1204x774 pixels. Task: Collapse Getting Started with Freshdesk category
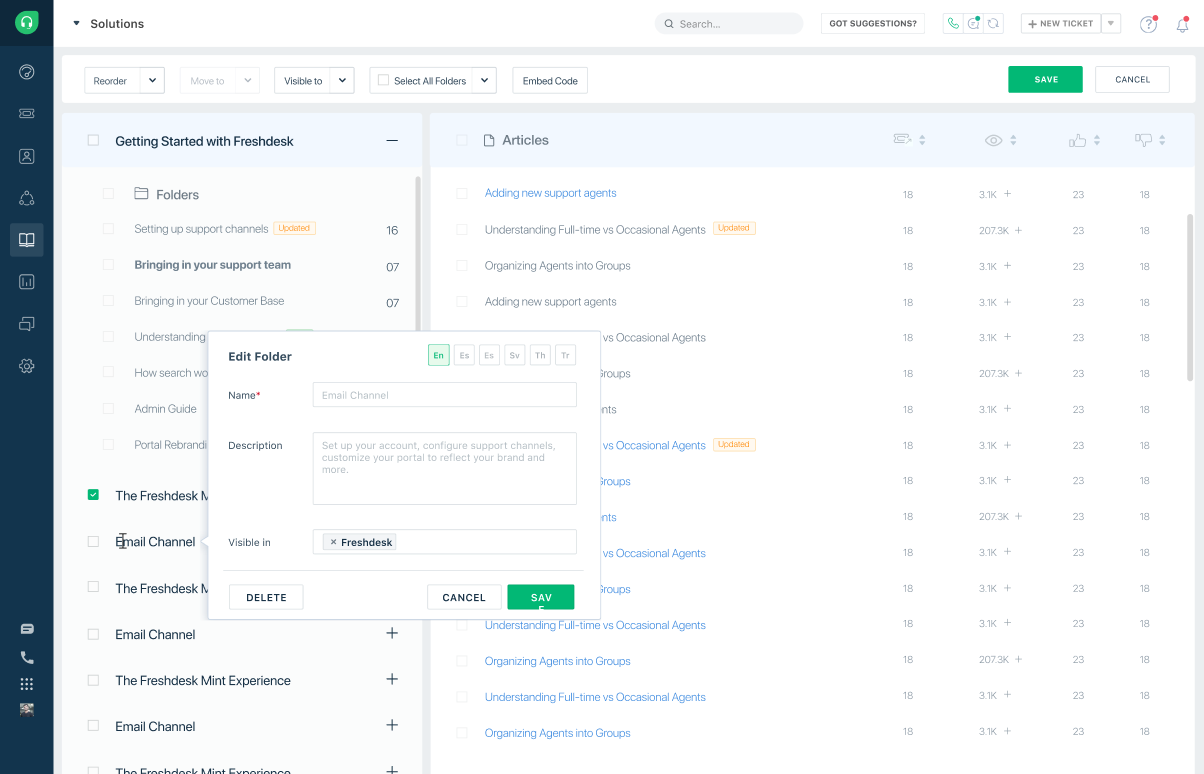tap(392, 141)
